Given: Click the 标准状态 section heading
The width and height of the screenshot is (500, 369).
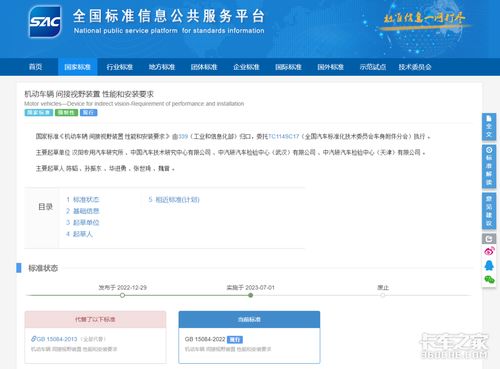Looking at the screenshot, I should (43, 268).
